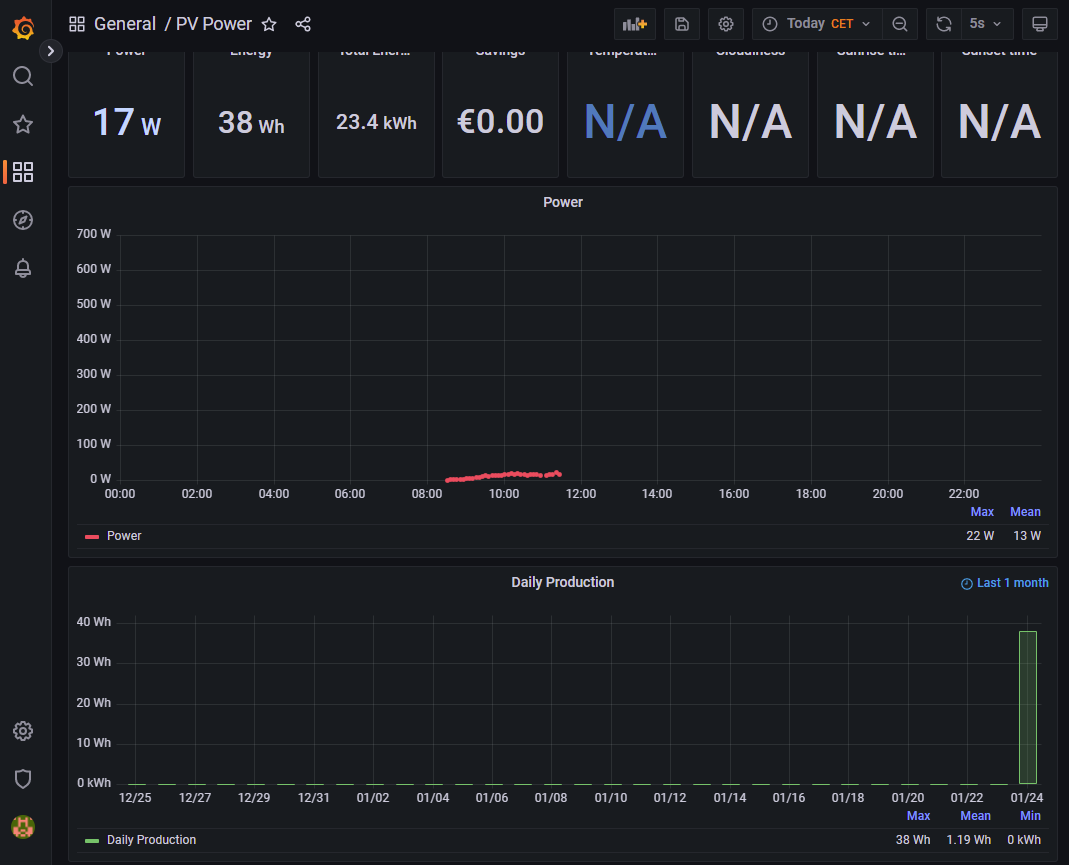The width and height of the screenshot is (1069, 865).
Task: Click the 22 W max value
Action: coord(980,536)
